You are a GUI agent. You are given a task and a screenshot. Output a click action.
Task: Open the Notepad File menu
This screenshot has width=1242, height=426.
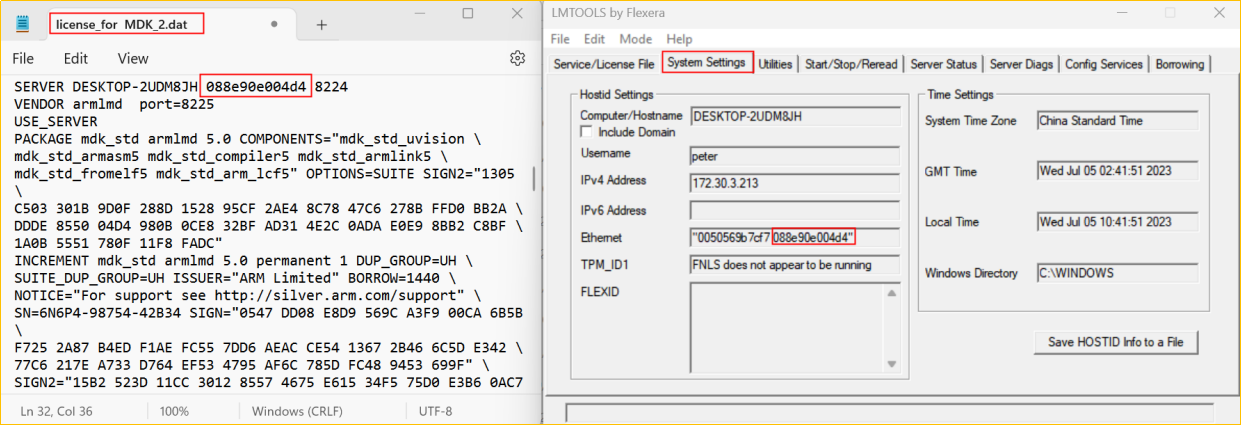point(23,59)
